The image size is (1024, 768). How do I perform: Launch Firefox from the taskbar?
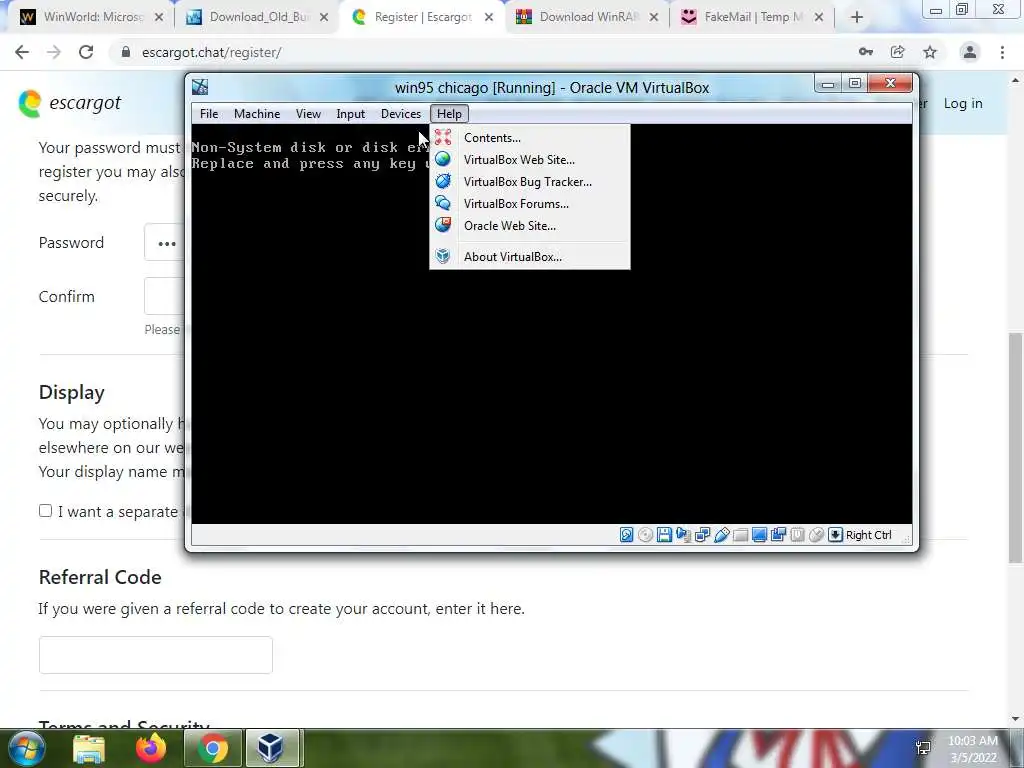tap(150, 748)
